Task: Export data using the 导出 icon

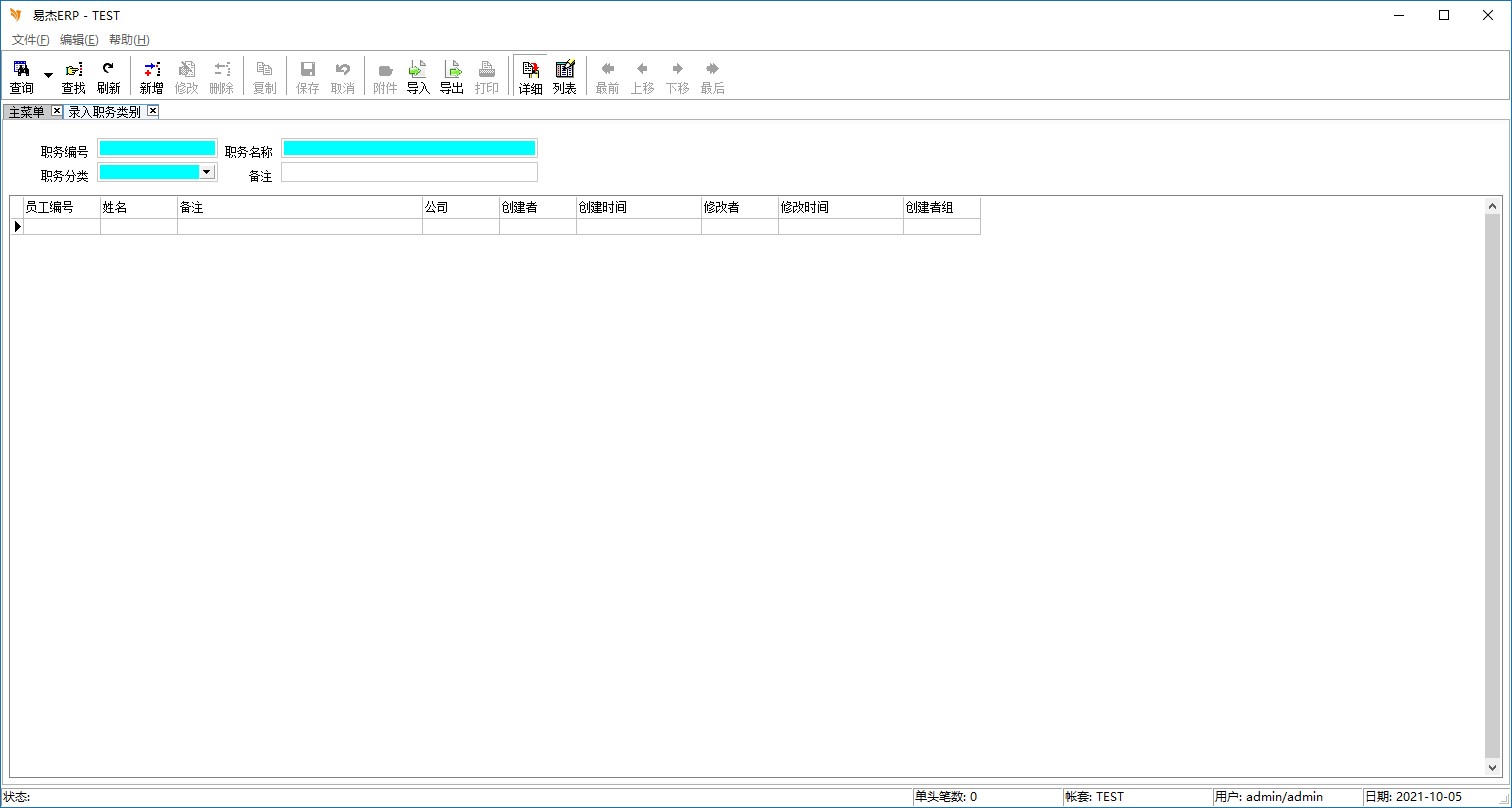Action: (x=452, y=77)
